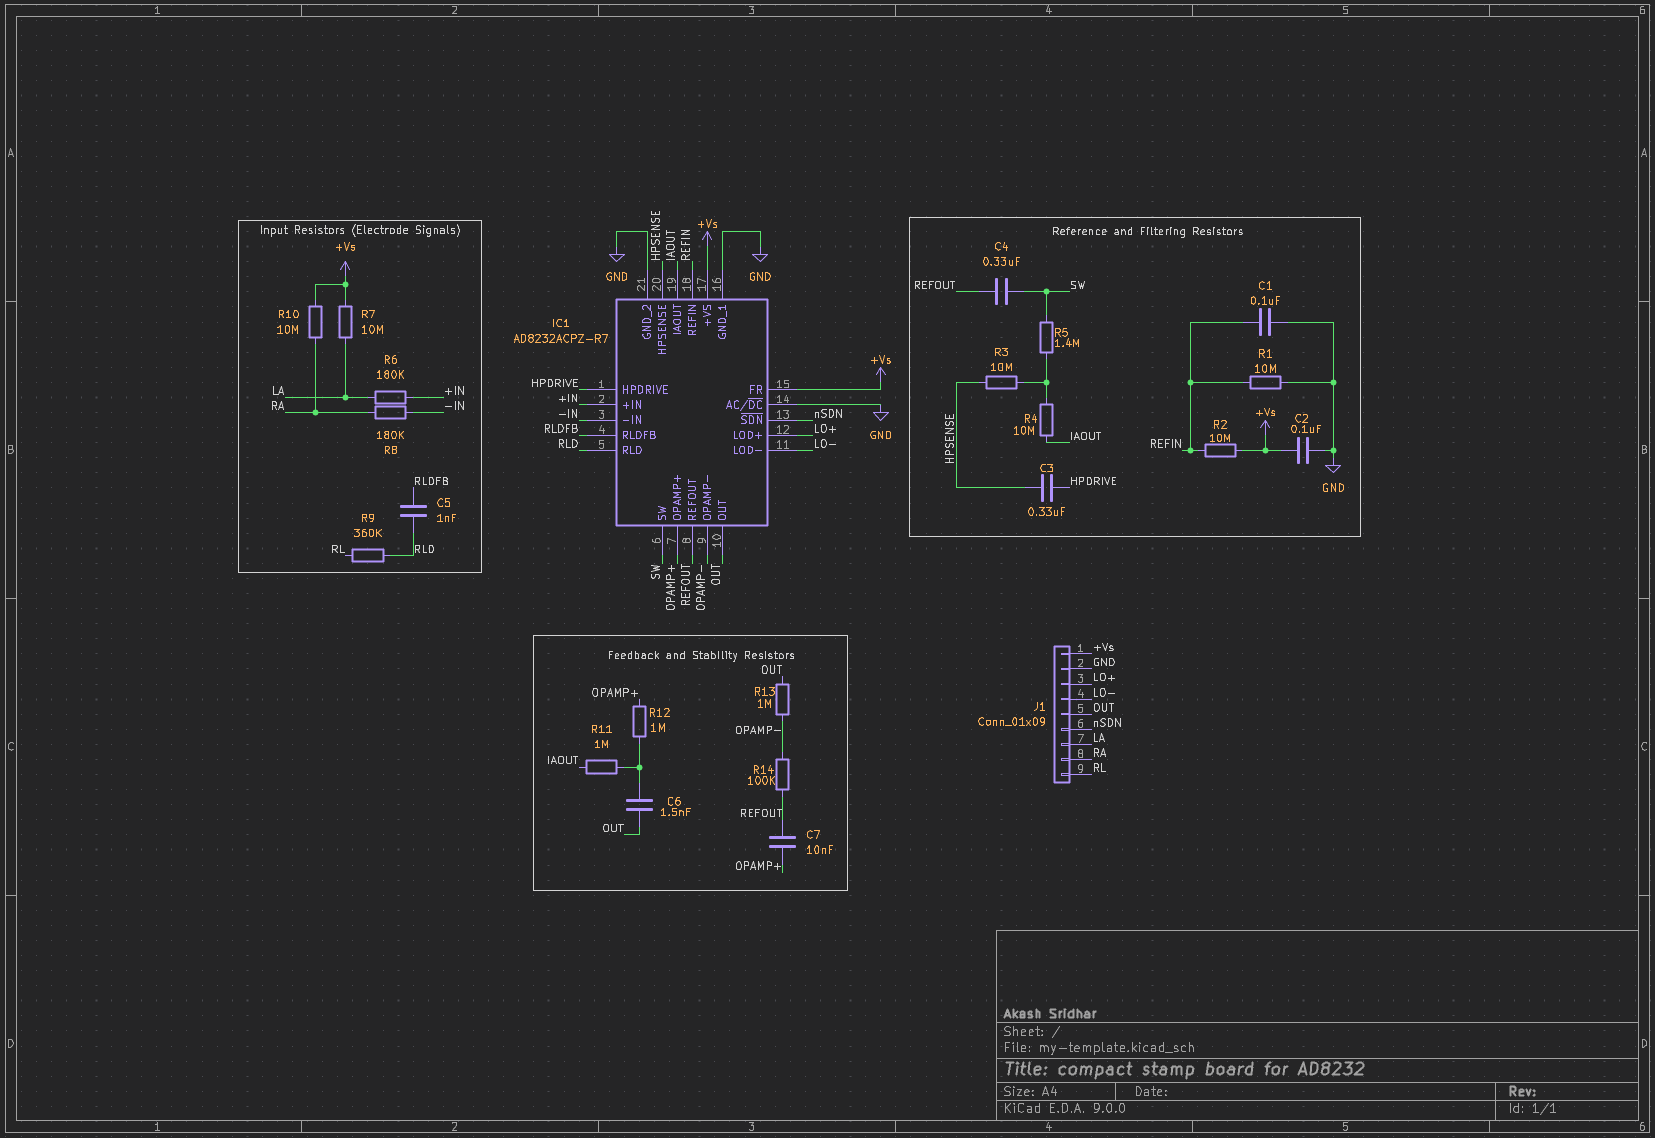Click the vertical HPSENSE label near R3
The image size is (1655, 1138).
950,438
